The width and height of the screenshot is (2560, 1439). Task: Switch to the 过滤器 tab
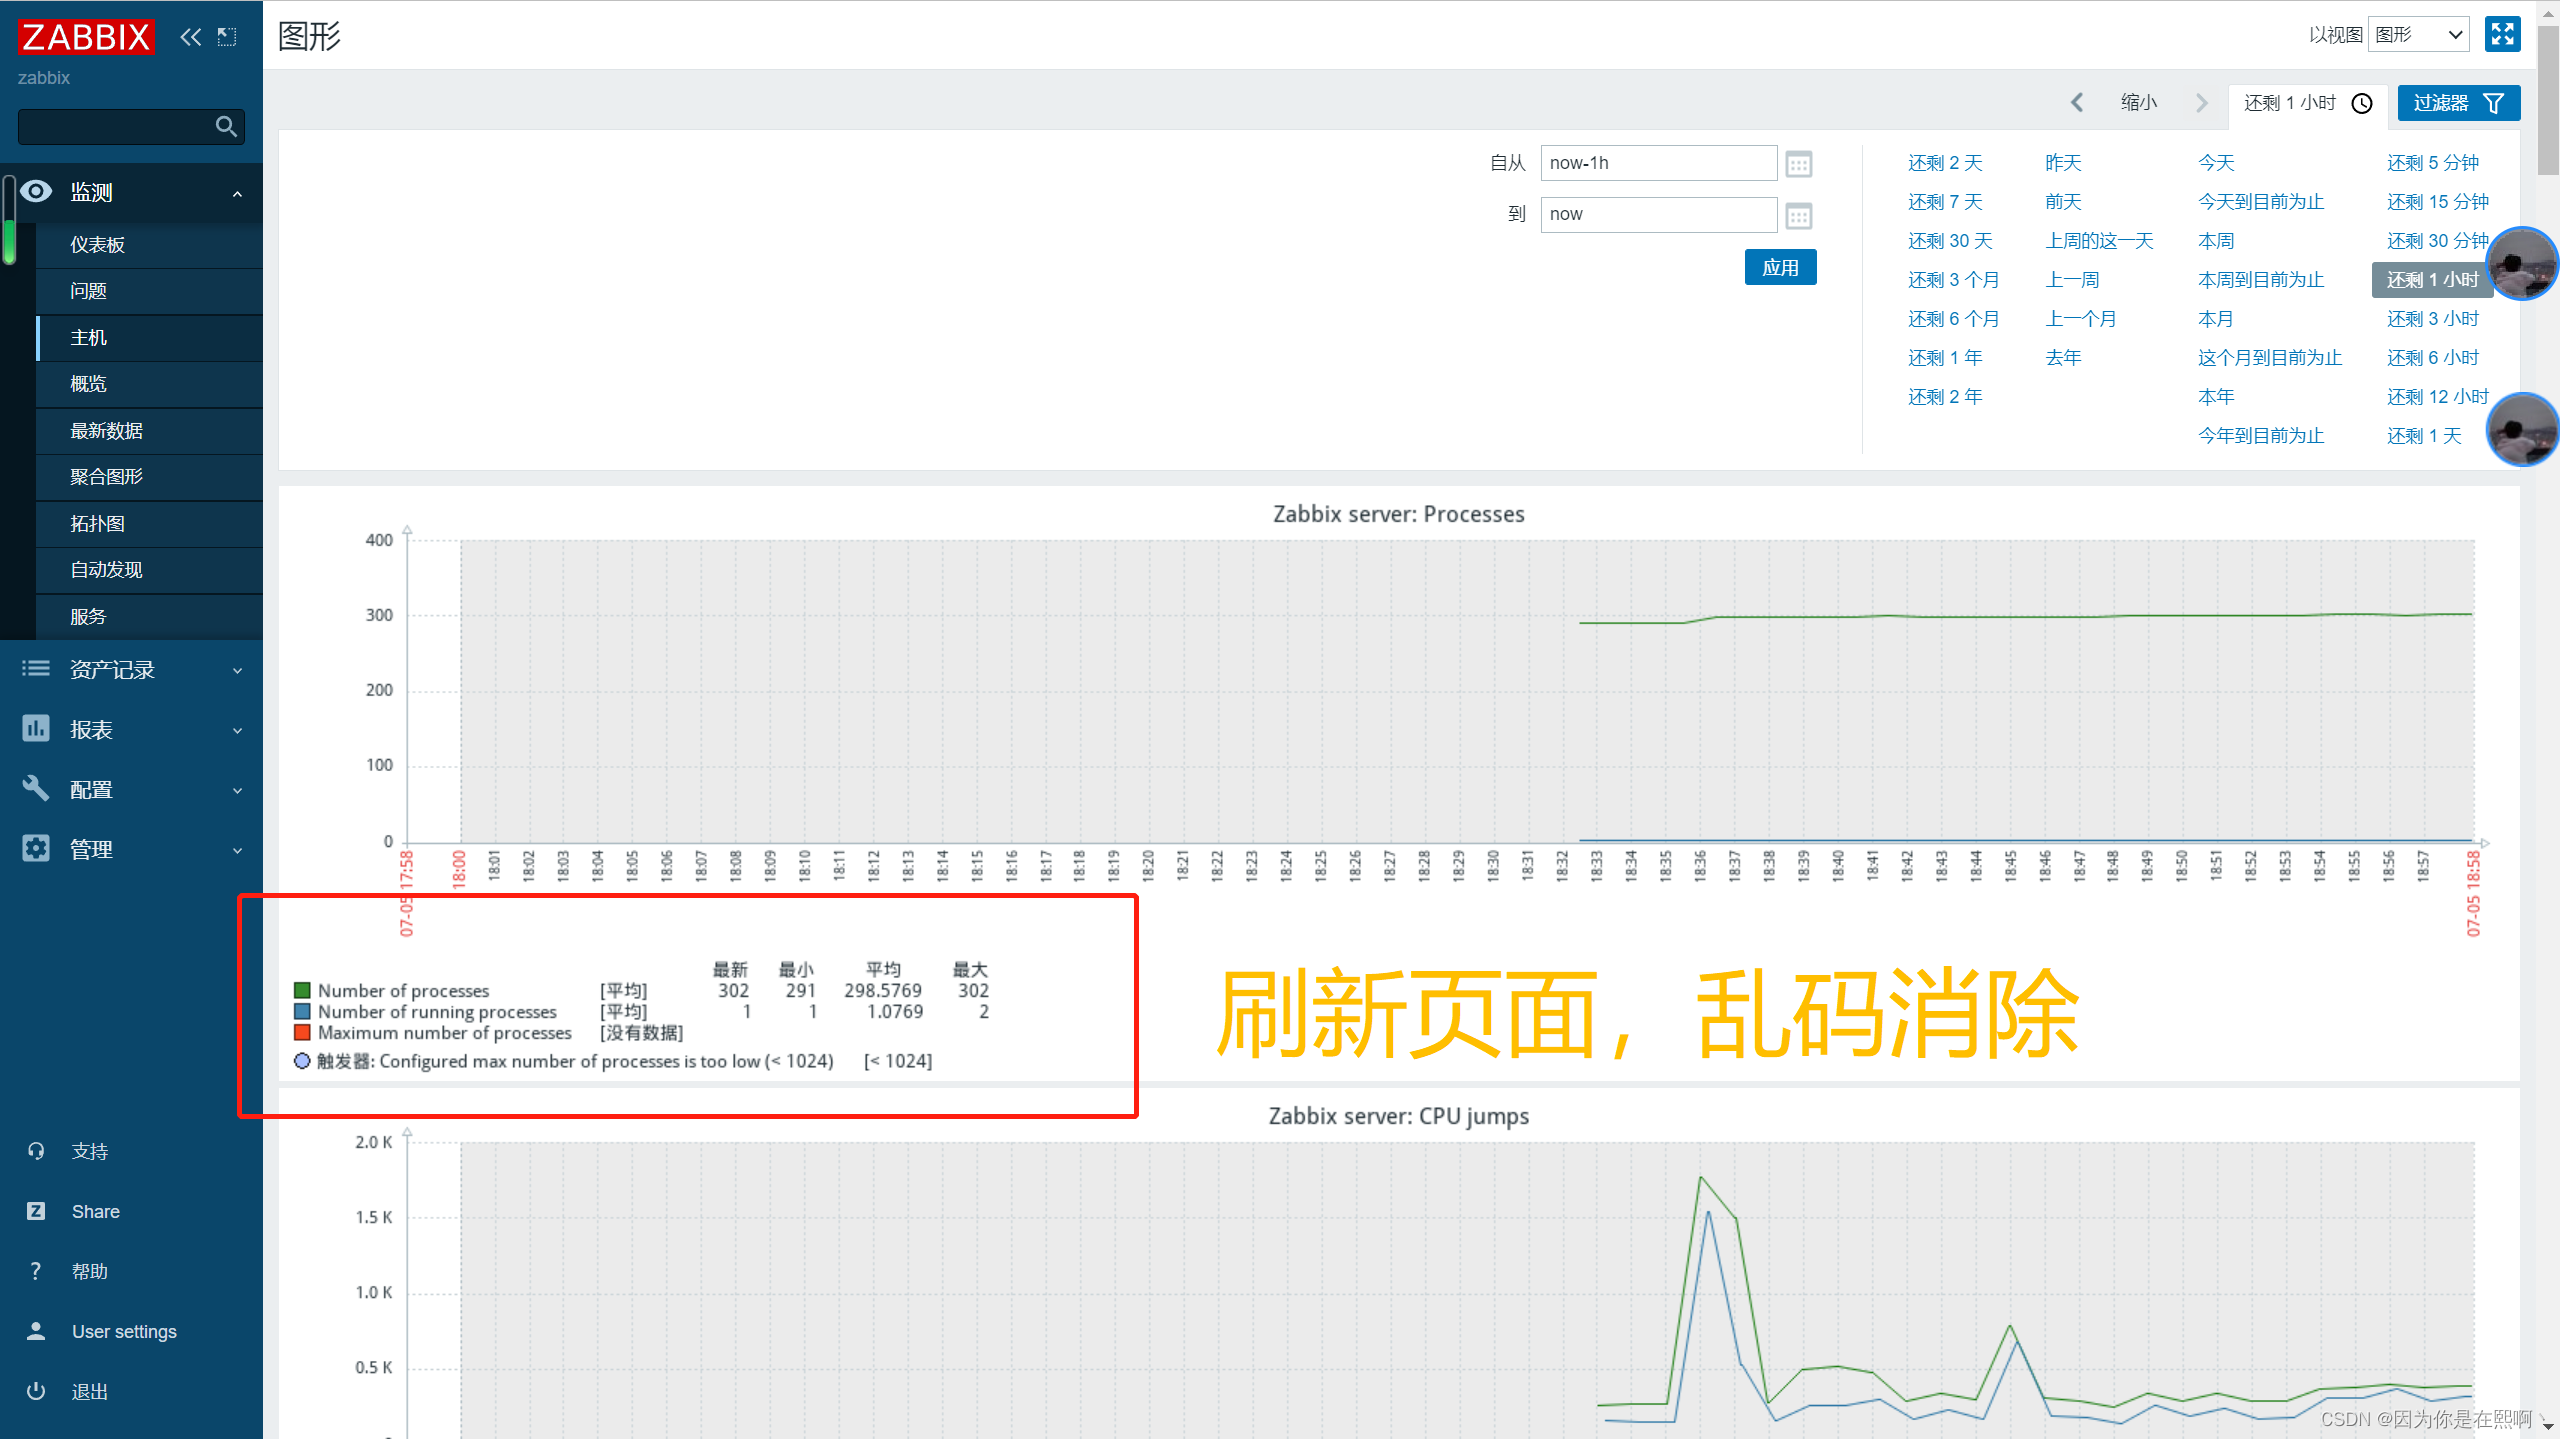[2458, 104]
